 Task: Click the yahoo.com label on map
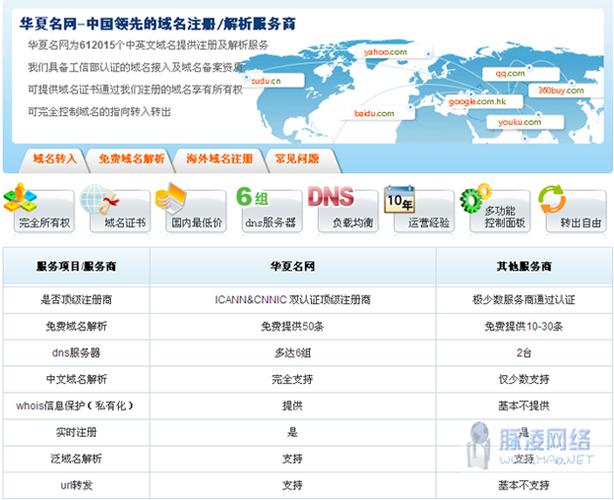pos(386,52)
